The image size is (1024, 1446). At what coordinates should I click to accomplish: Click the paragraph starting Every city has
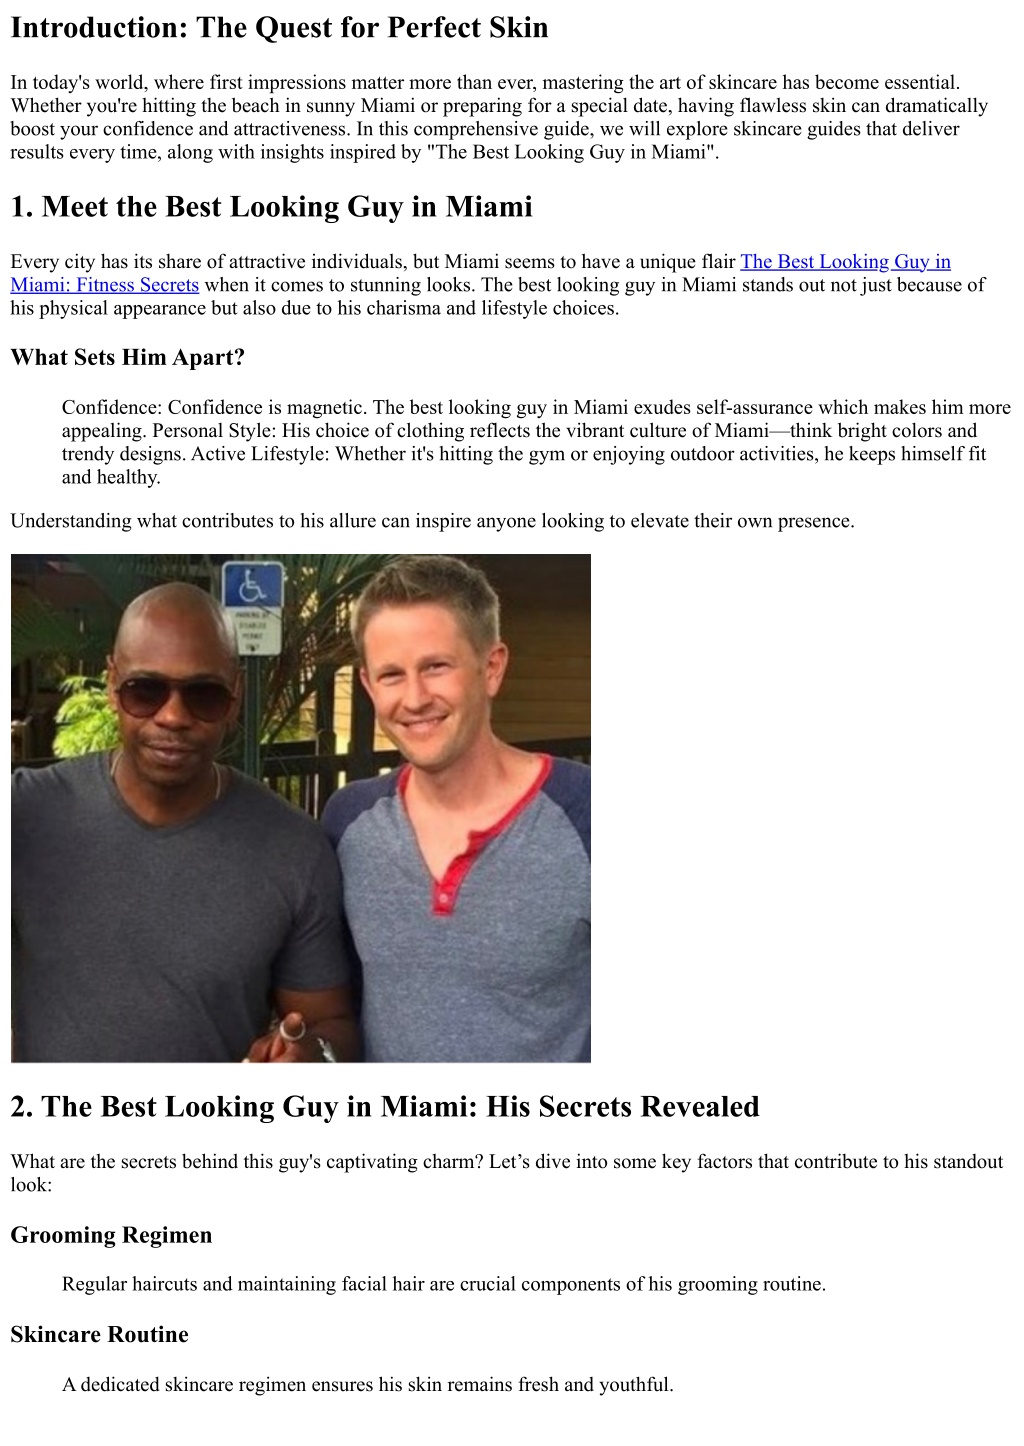(x=497, y=285)
